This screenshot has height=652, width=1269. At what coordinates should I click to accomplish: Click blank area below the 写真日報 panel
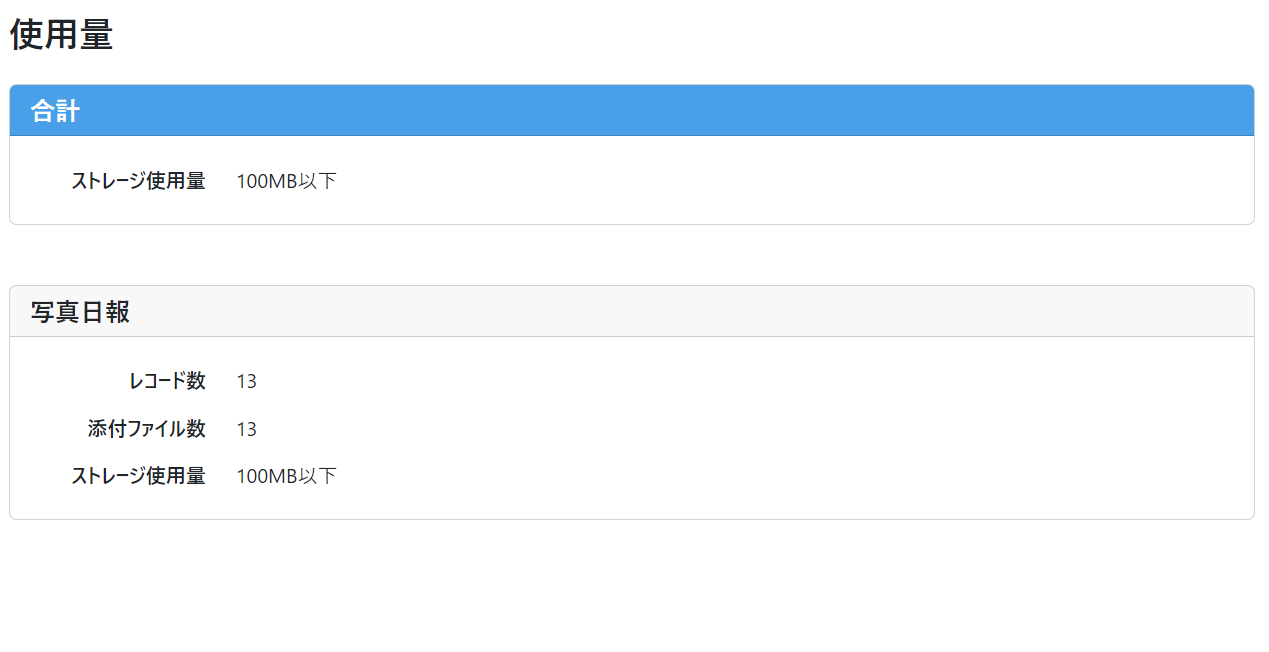coord(632,586)
